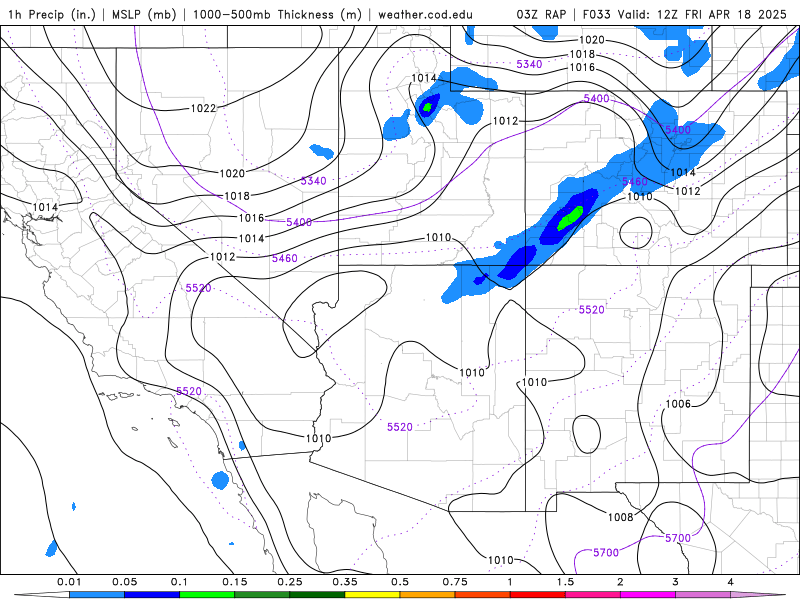Pick the dark blue 0.05–0.1 legend swatch
Image resolution: width=800 pixels, height=600 pixels.
(152, 595)
